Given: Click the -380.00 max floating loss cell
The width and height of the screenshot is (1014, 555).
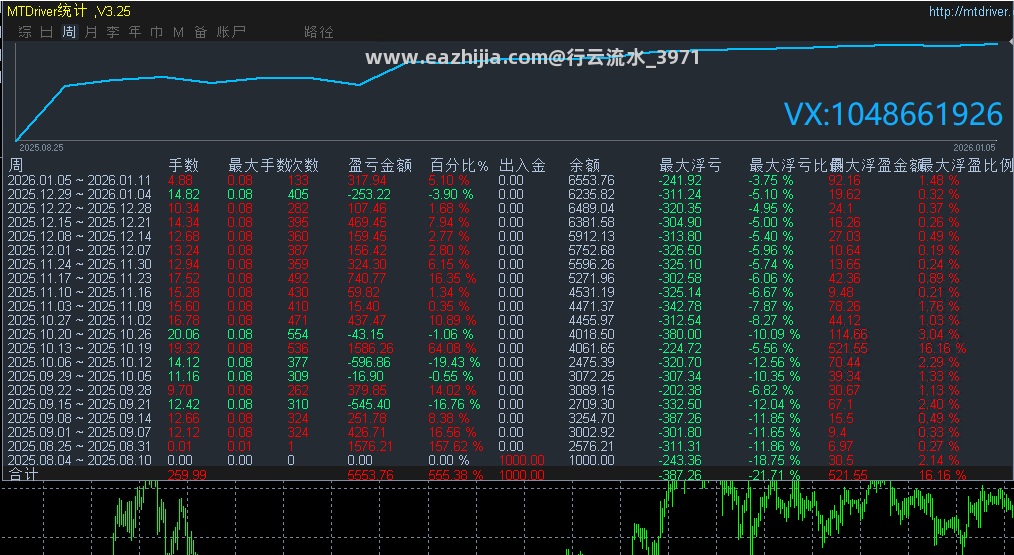Looking at the screenshot, I should click(x=680, y=334).
